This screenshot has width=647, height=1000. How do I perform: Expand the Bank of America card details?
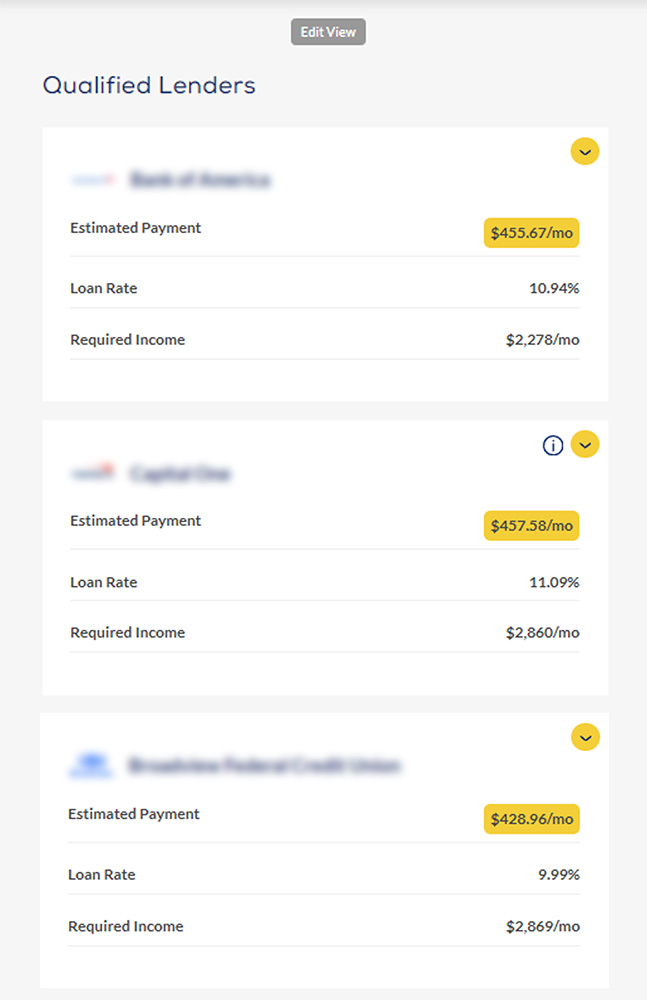pyautogui.click(x=585, y=151)
